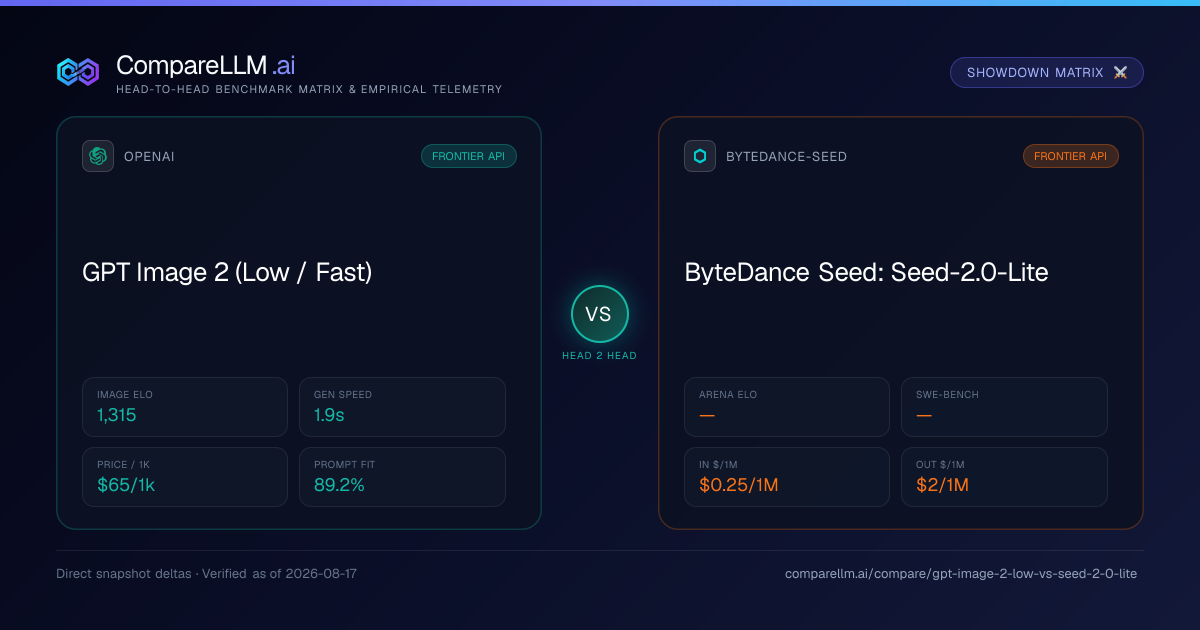Click the Arena ELO stat card
Screen dimensions: 1200x630
(787, 407)
